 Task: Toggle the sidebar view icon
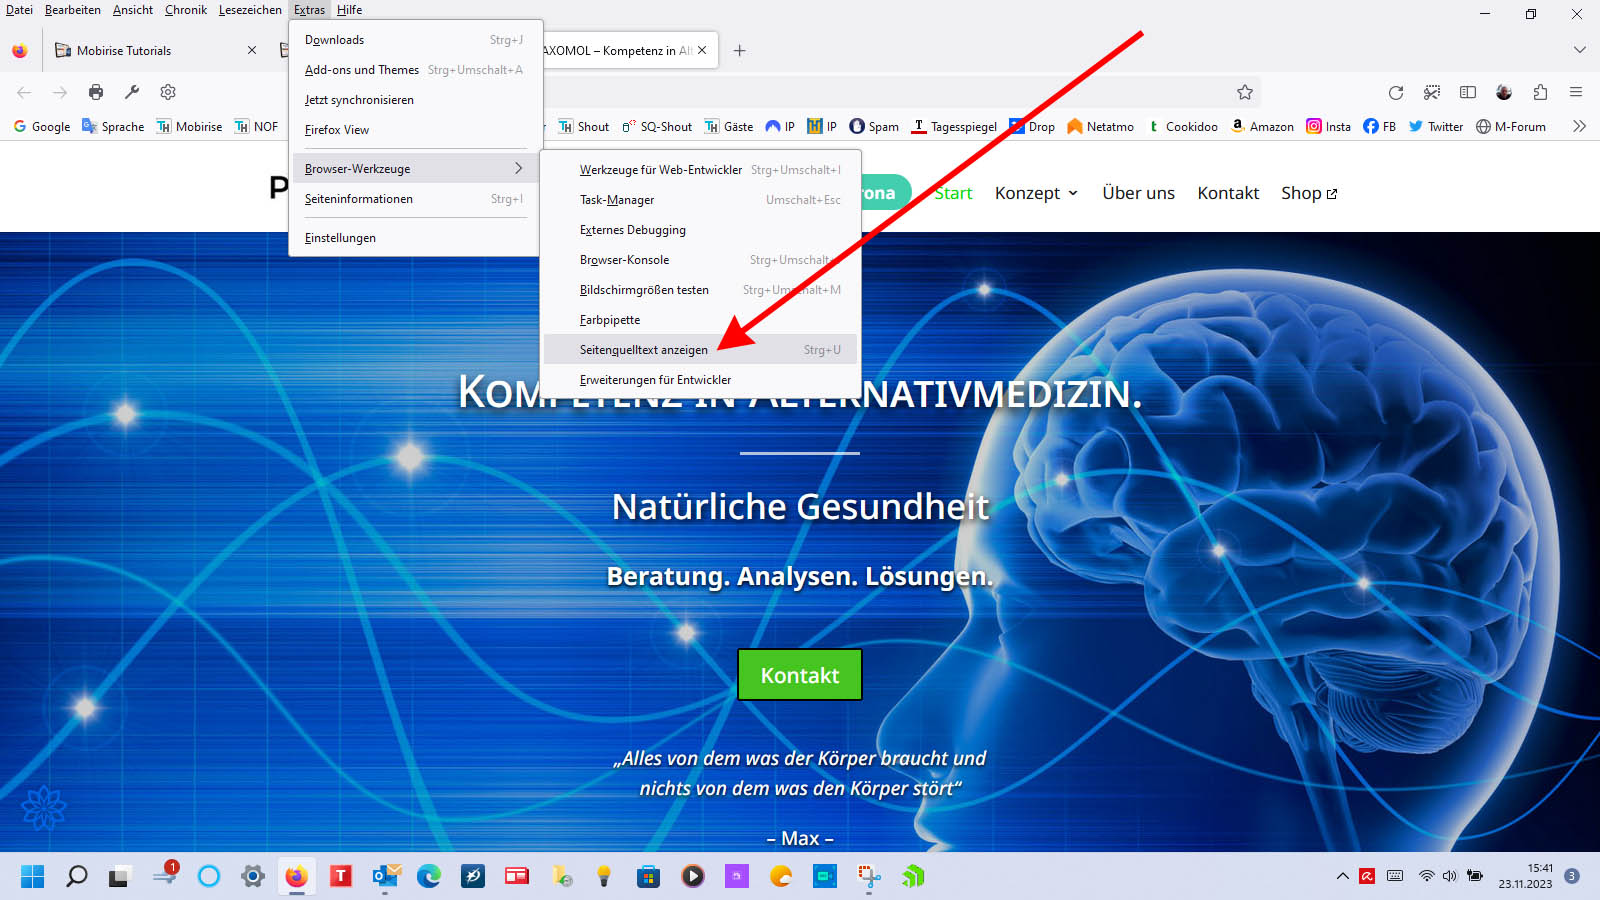tap(1468, 92)
